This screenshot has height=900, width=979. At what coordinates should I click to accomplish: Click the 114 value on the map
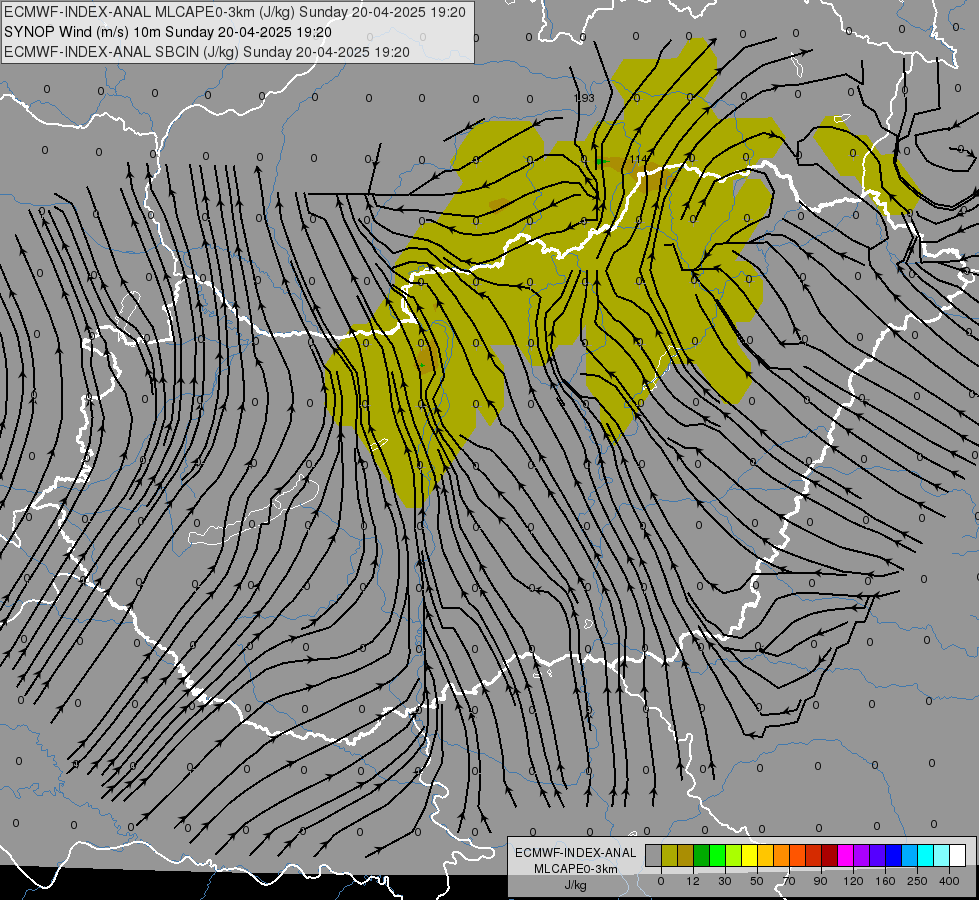(x=638, y=159)
